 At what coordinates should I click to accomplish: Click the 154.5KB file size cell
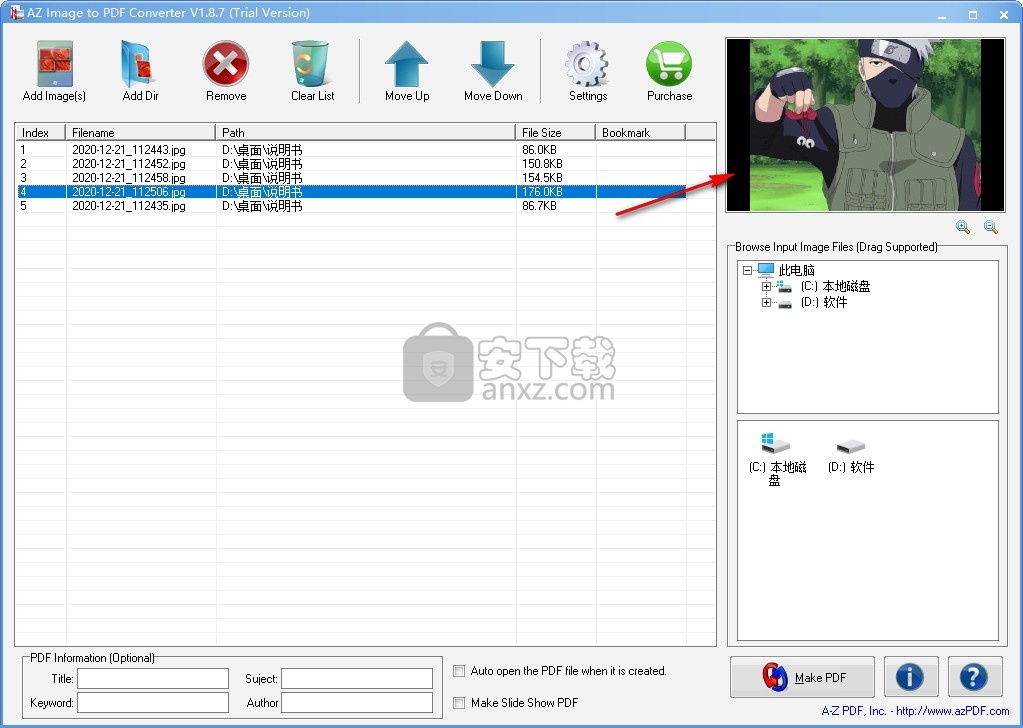pyautogui.click(x=542, y=177)
